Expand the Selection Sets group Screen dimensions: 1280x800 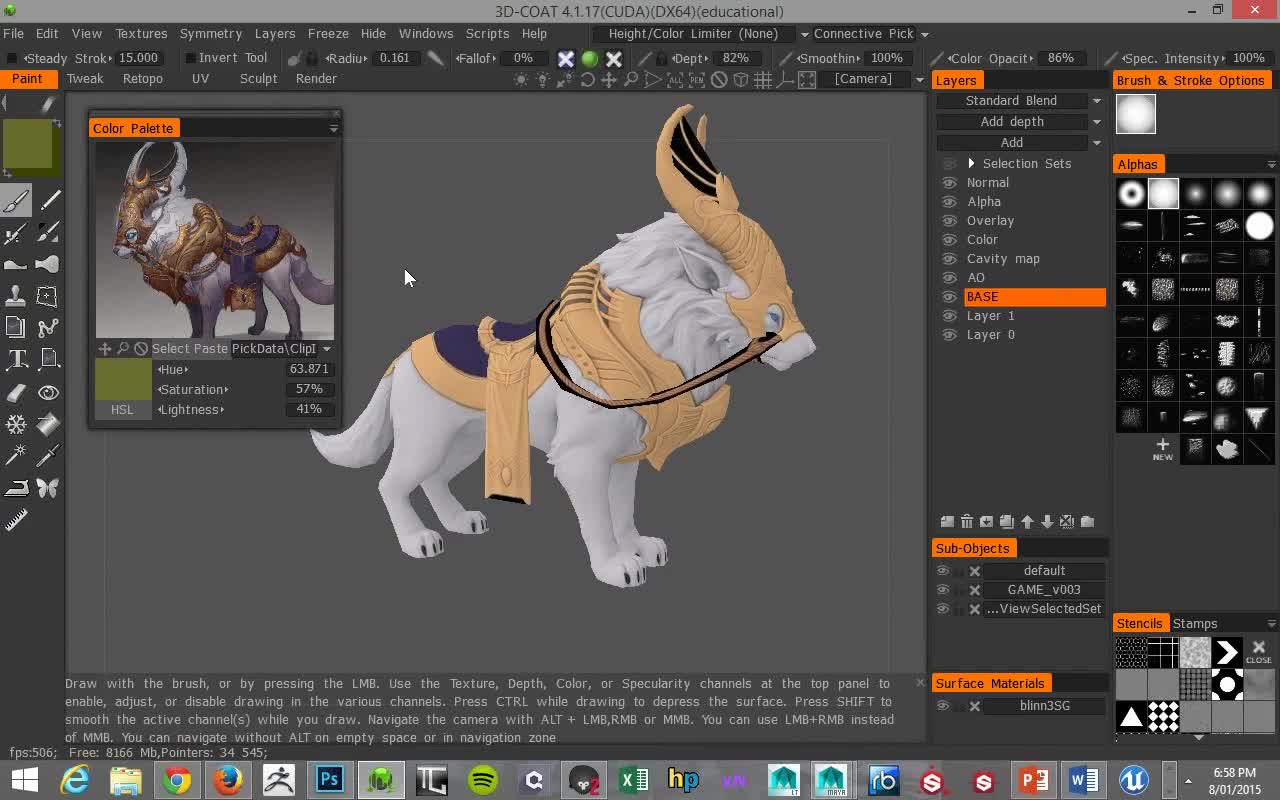[x=971, y=164]
